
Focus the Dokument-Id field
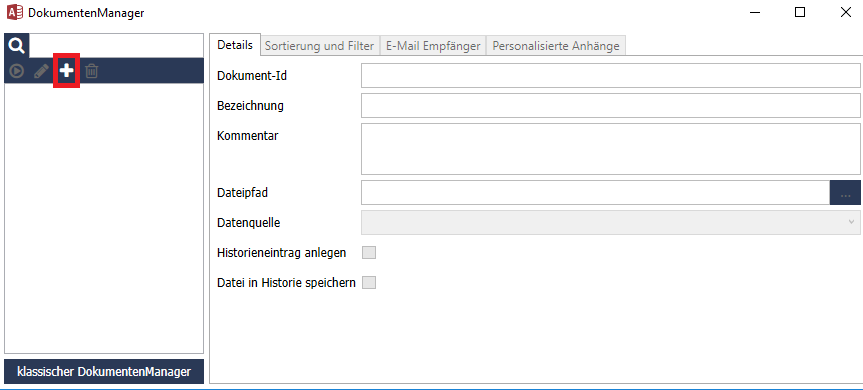610,75
